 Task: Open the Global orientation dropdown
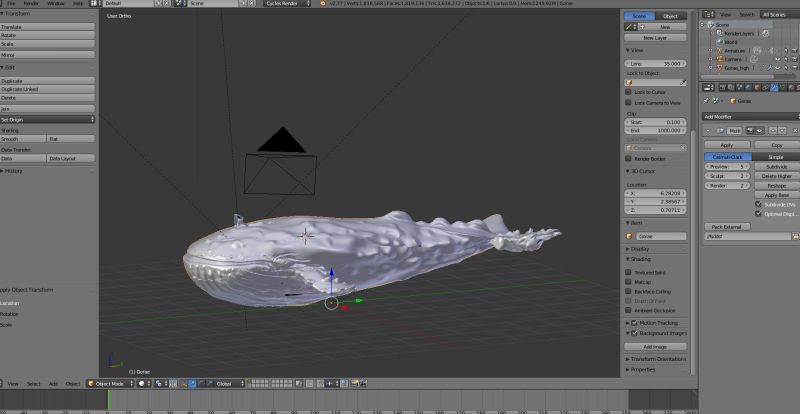click(230, 383)
